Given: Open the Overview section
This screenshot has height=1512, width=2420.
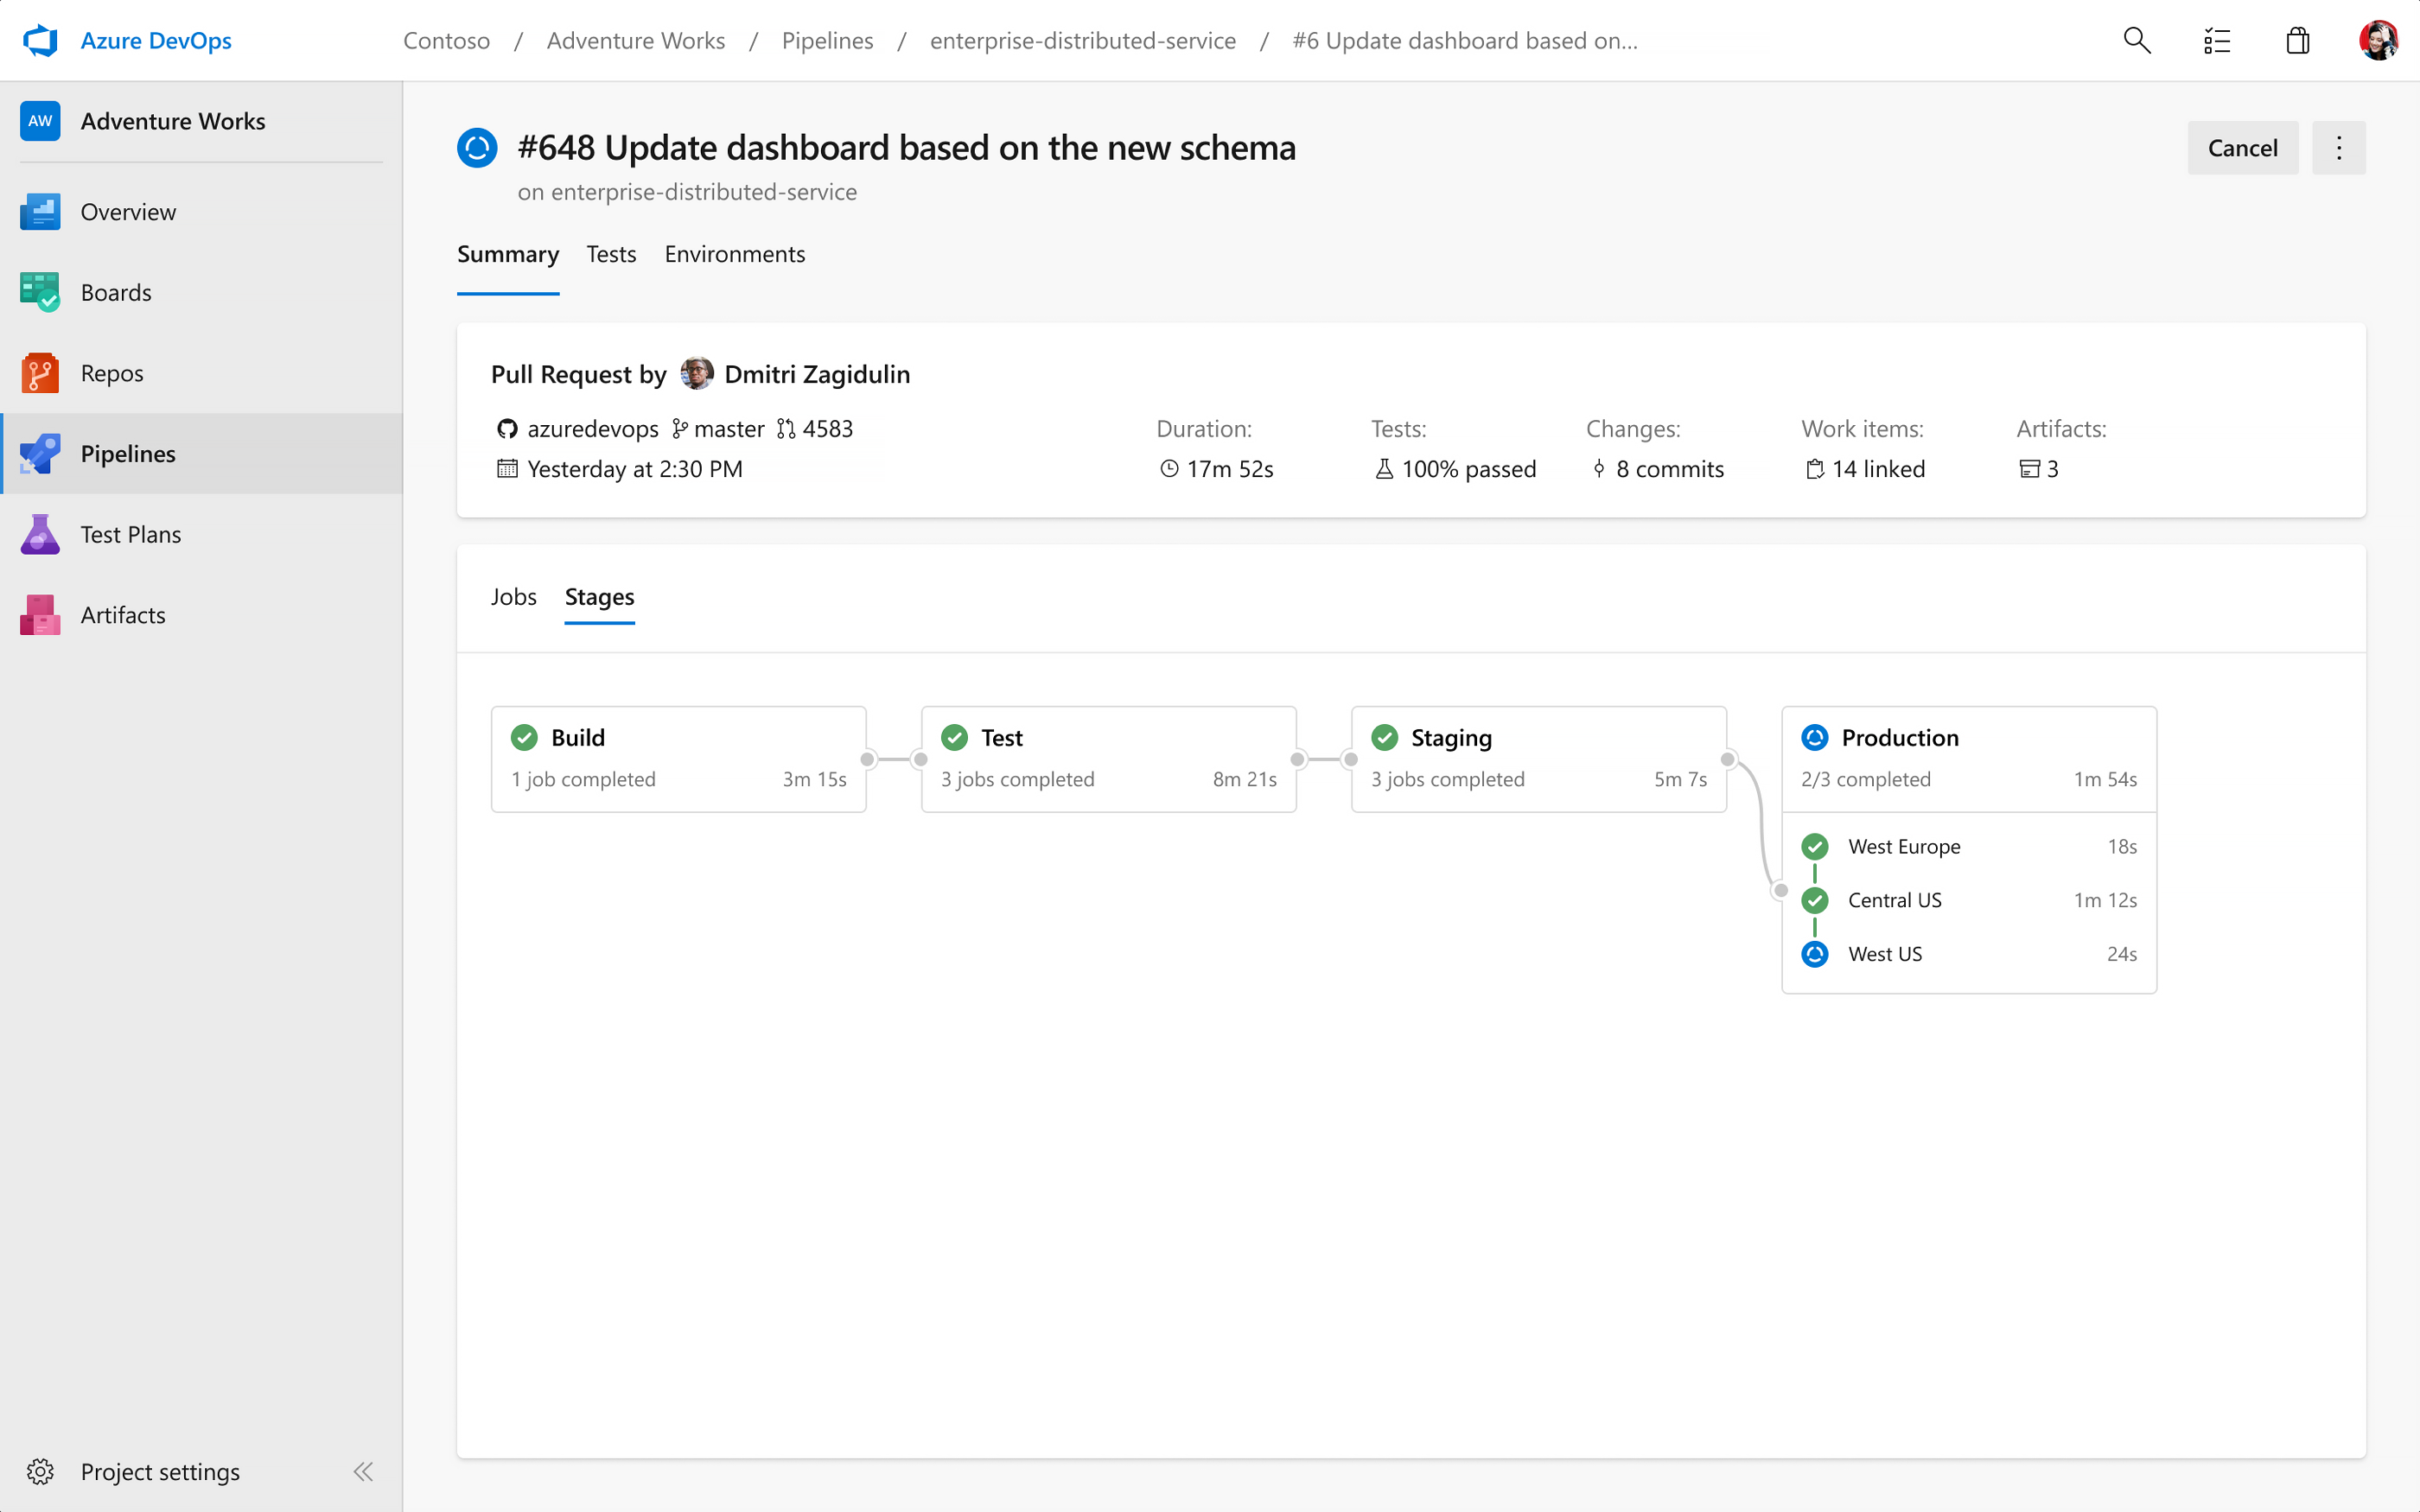Looking at the screenshot, I should pos(127,211).
